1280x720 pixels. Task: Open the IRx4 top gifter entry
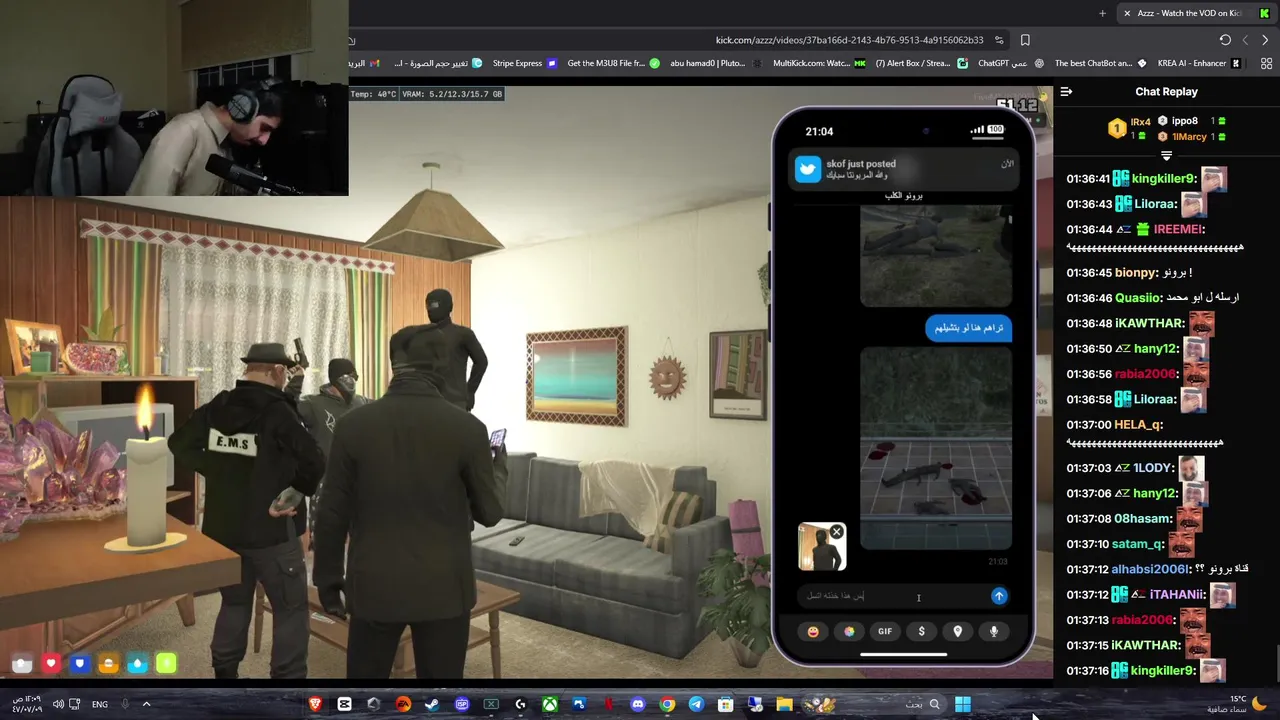1129,128
